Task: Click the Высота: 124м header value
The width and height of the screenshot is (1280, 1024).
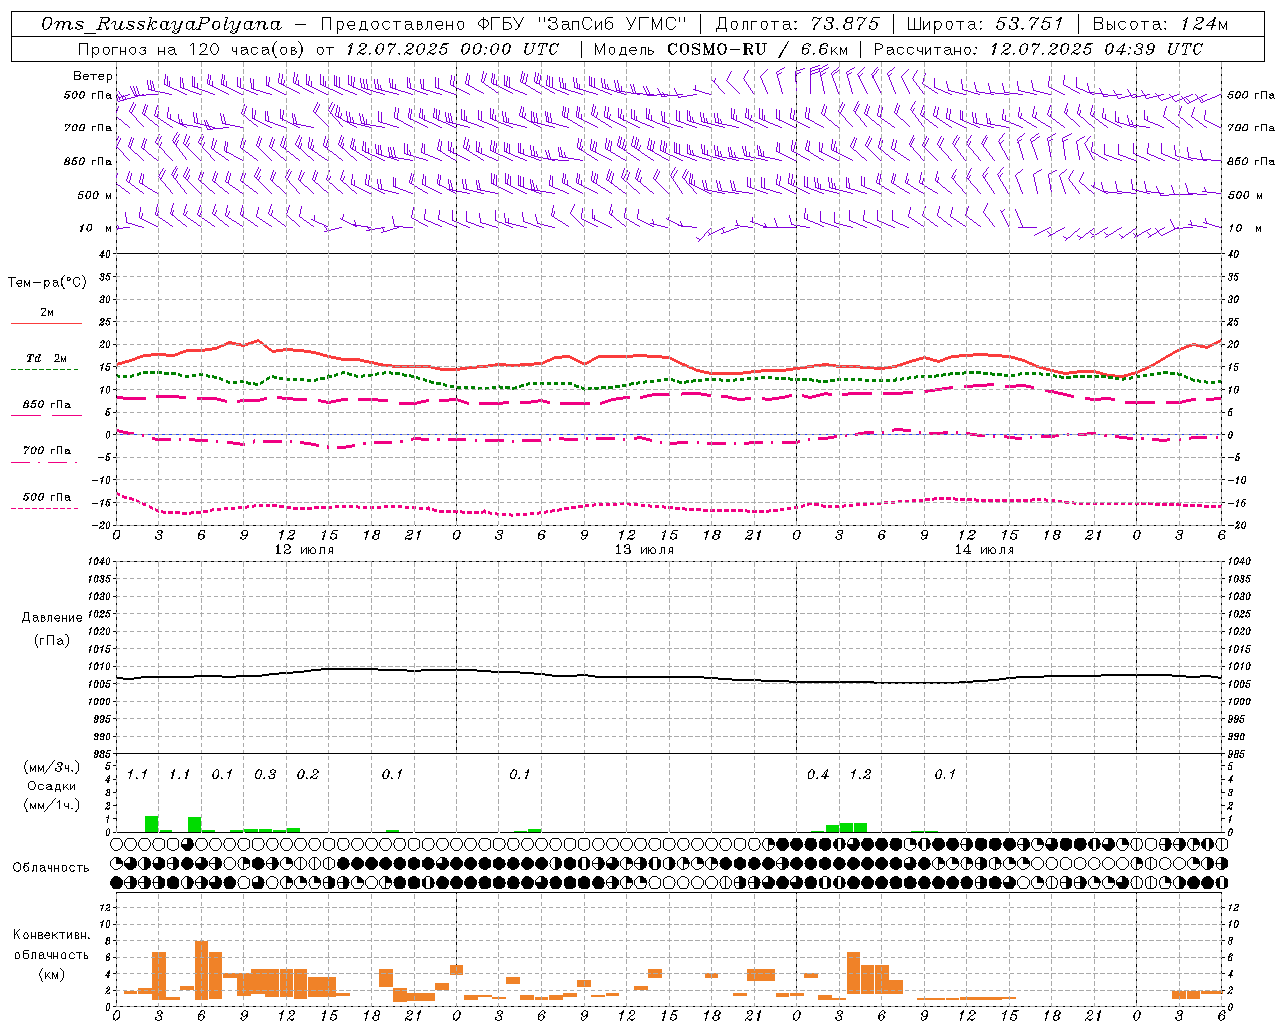Action: [1160, 24]
